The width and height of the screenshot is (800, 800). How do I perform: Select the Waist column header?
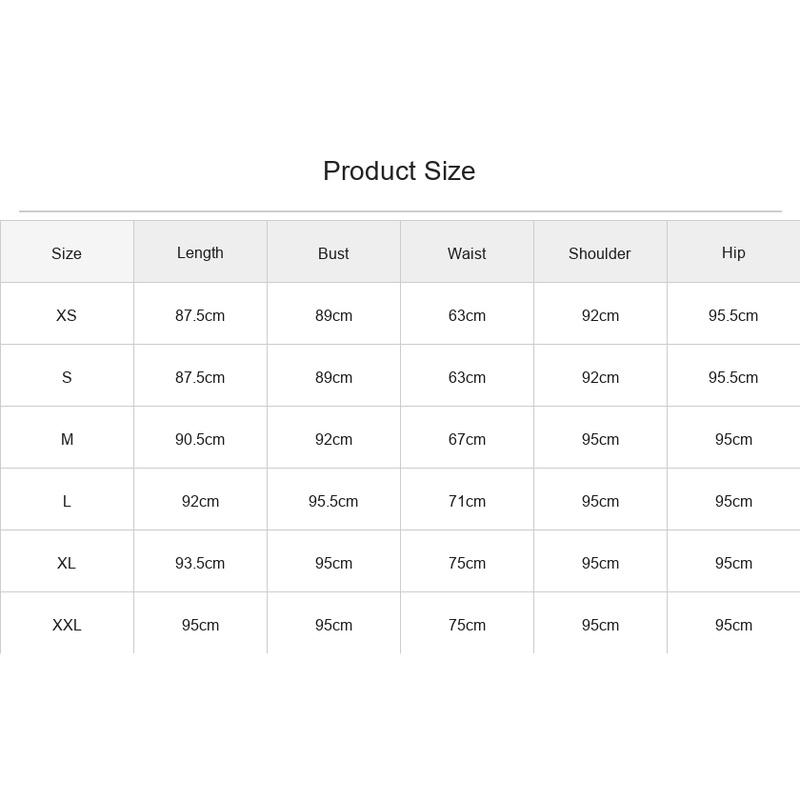(466, 254)
